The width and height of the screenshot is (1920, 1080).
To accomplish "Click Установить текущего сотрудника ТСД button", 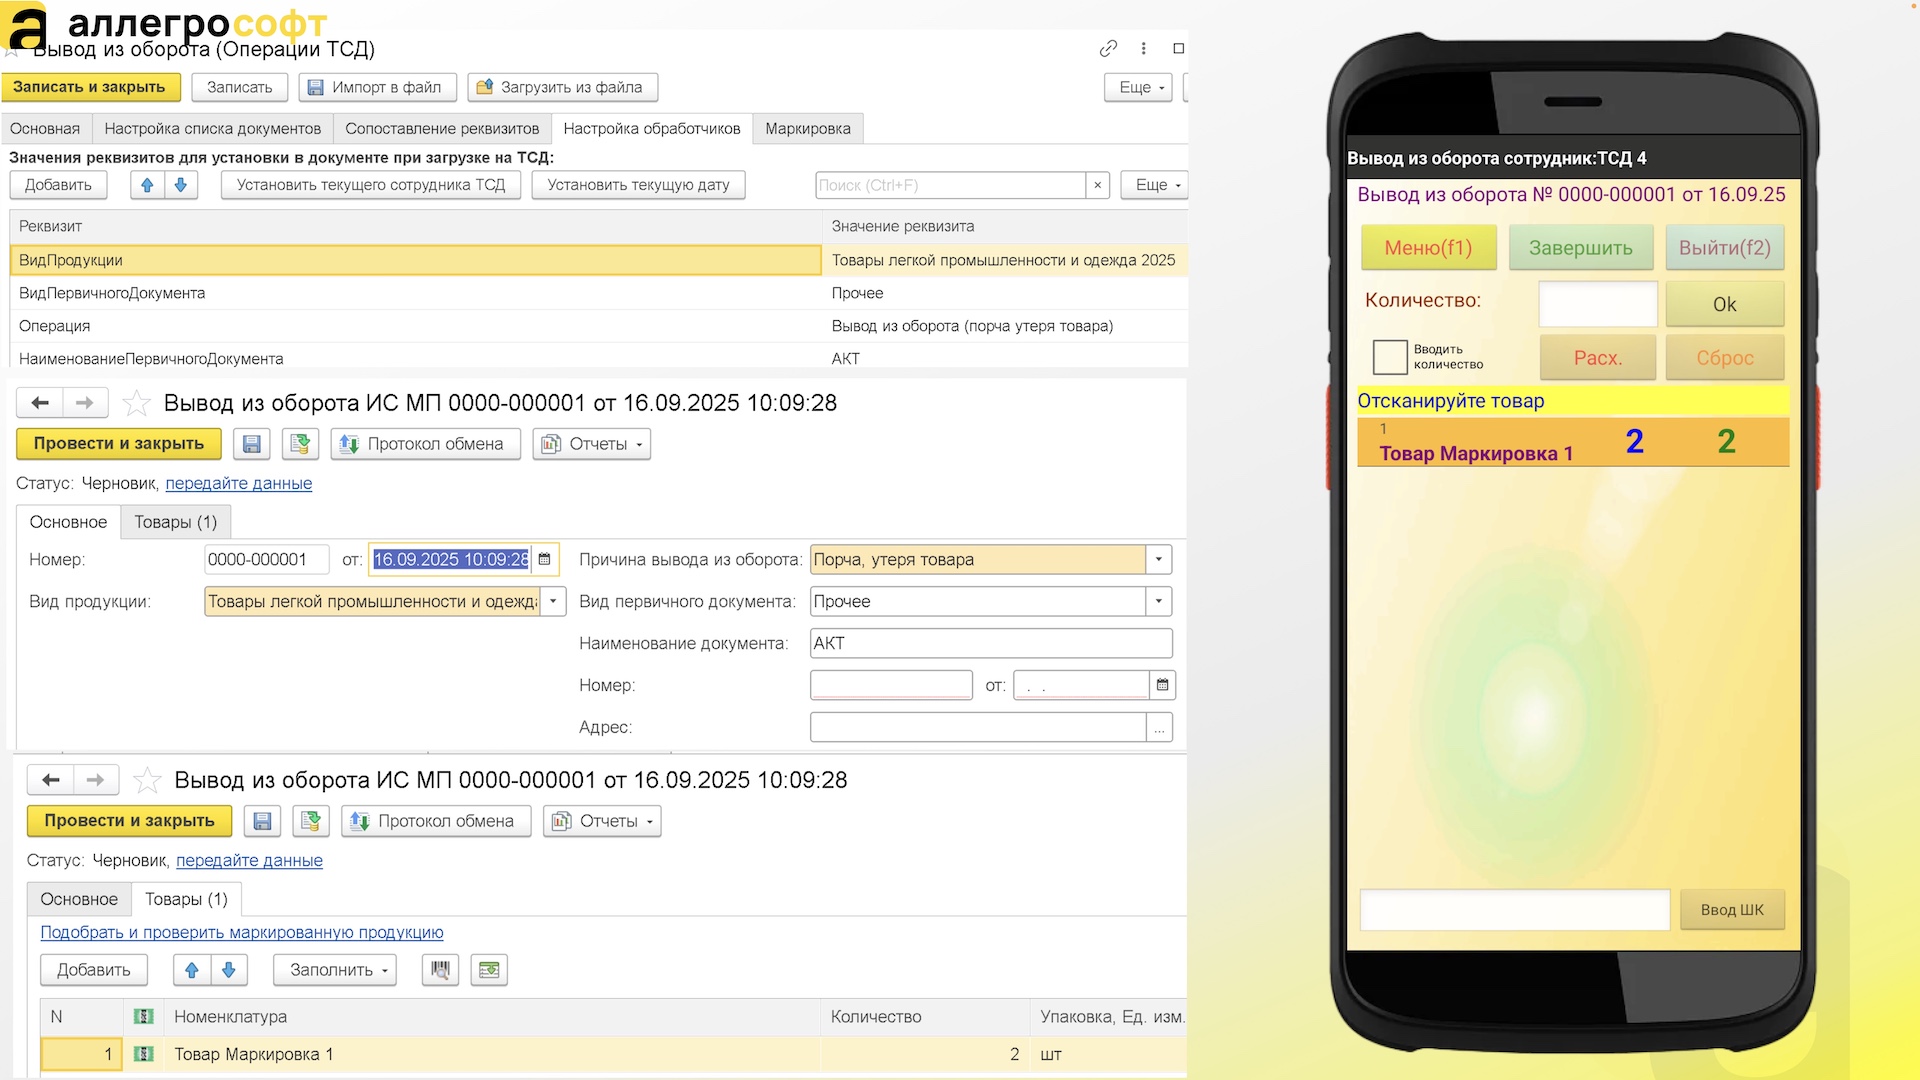I will (x=371, y=185).
